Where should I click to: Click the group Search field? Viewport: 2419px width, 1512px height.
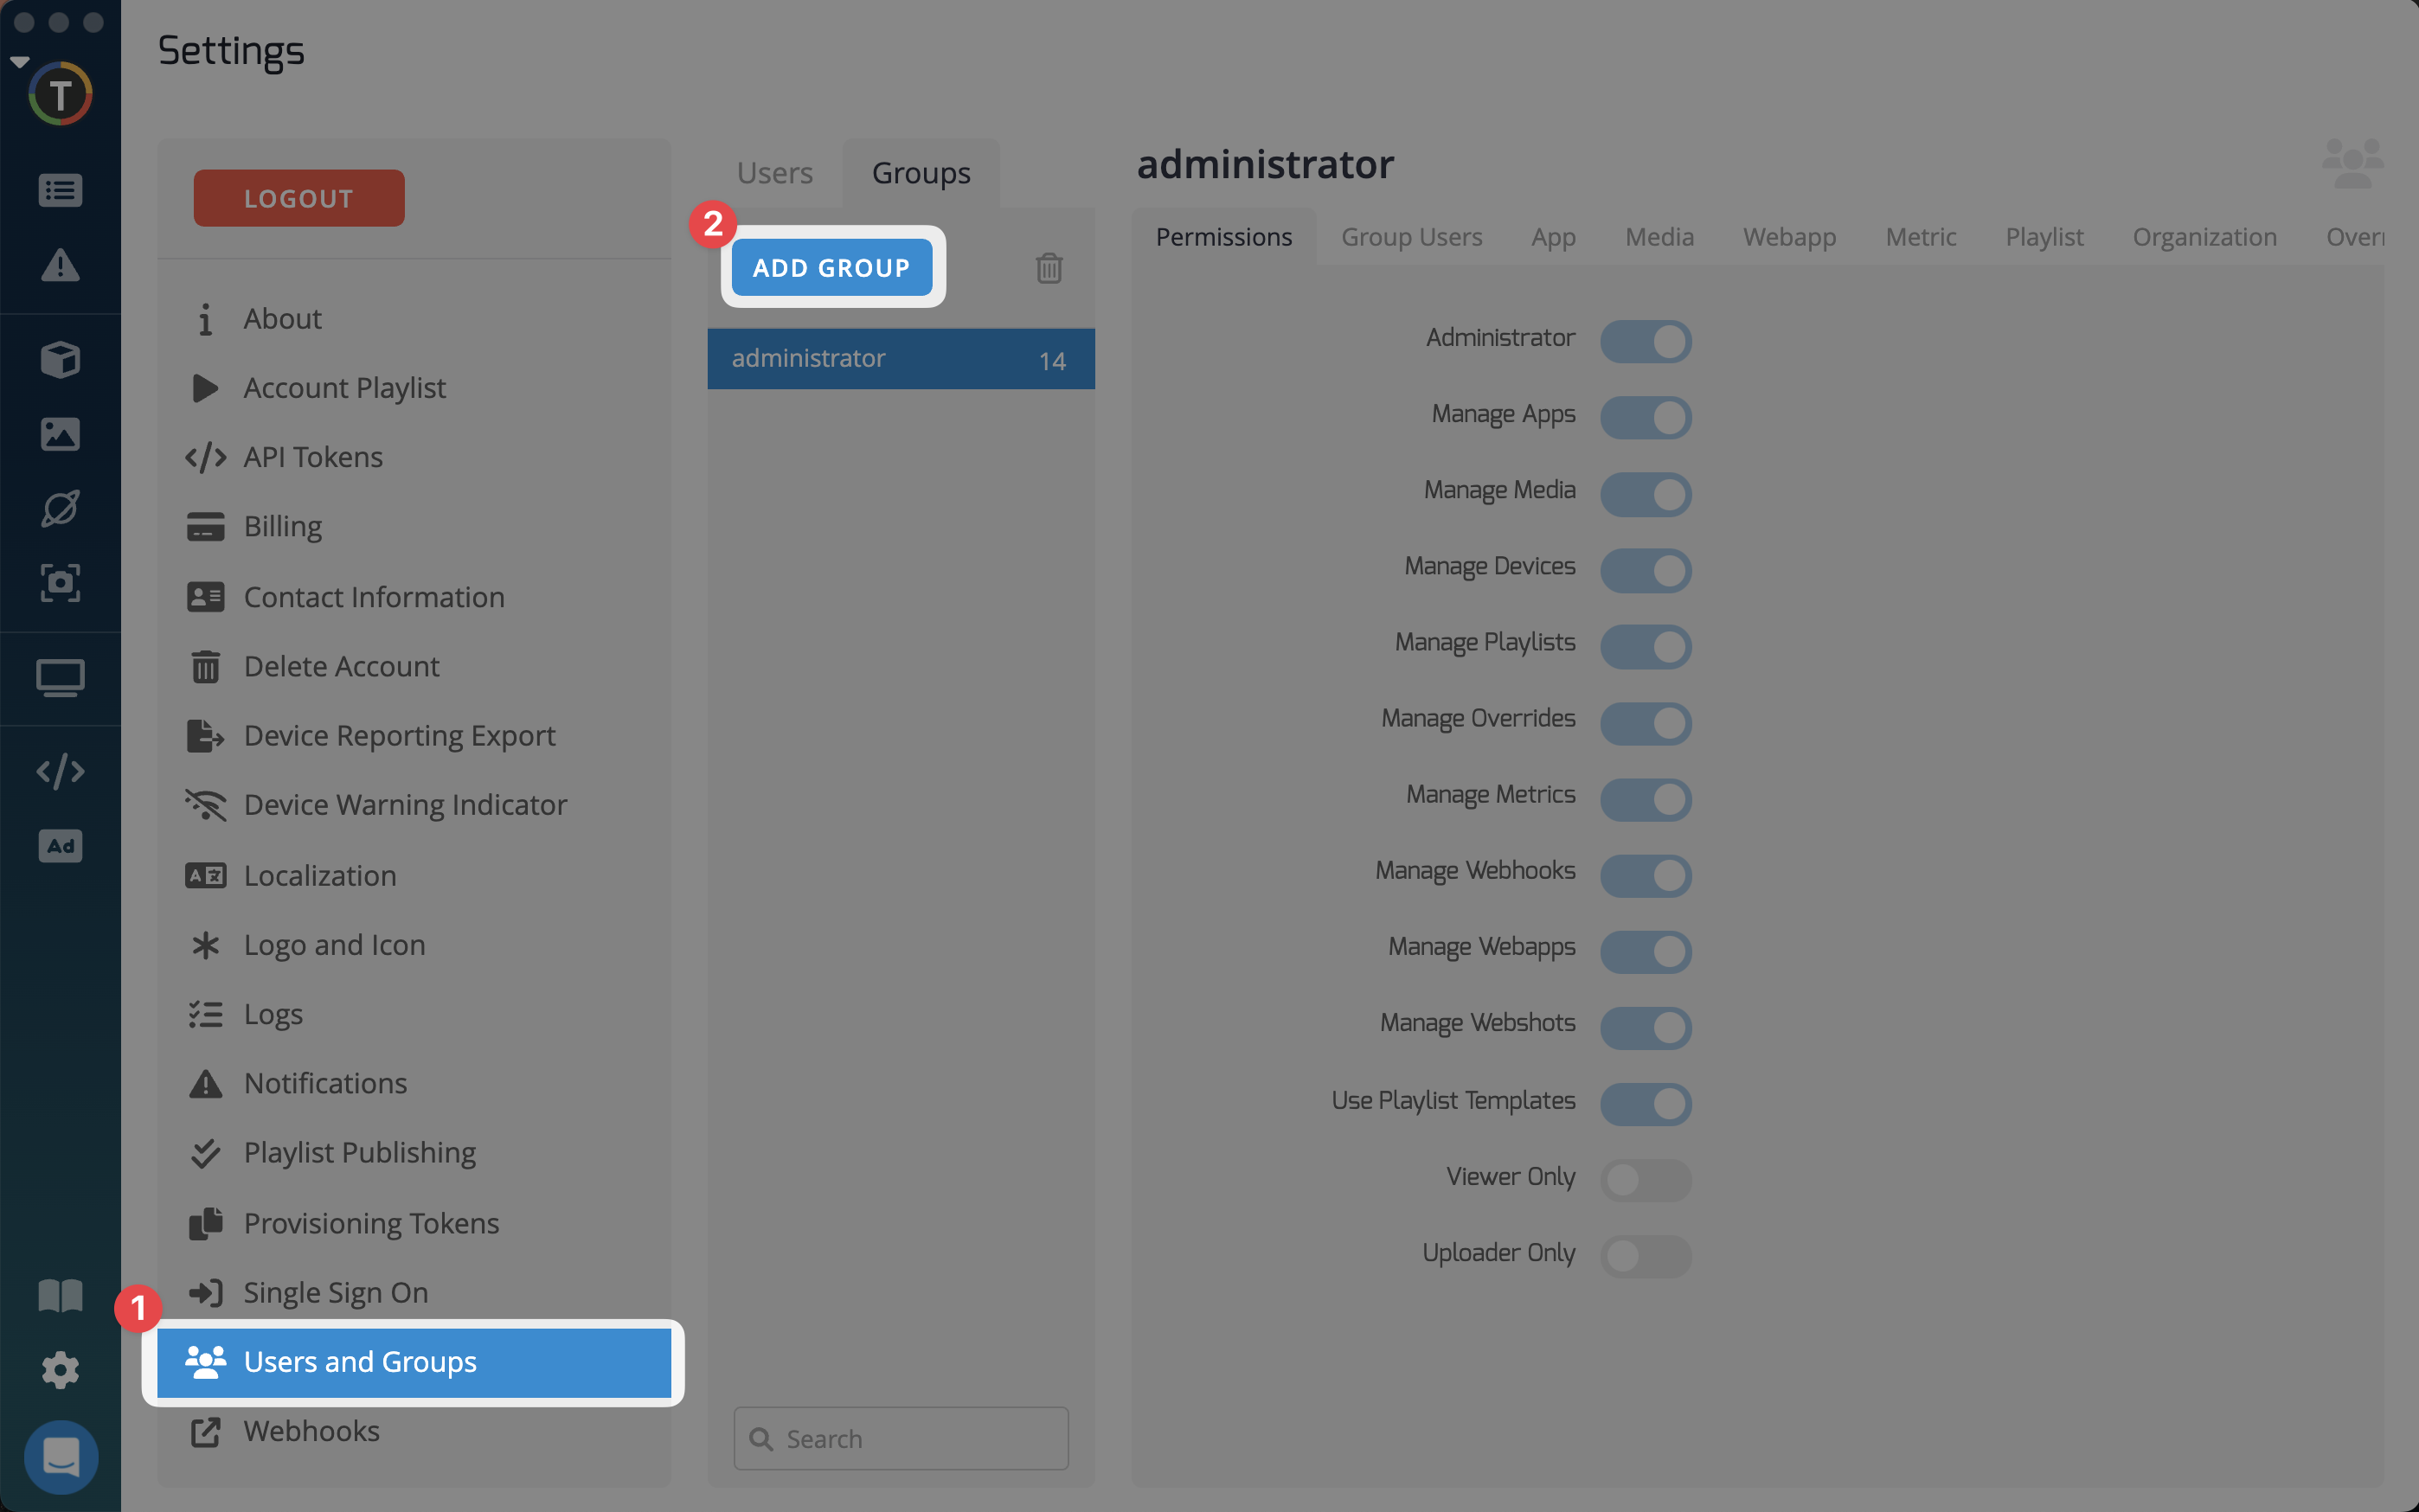(900, 1438)
